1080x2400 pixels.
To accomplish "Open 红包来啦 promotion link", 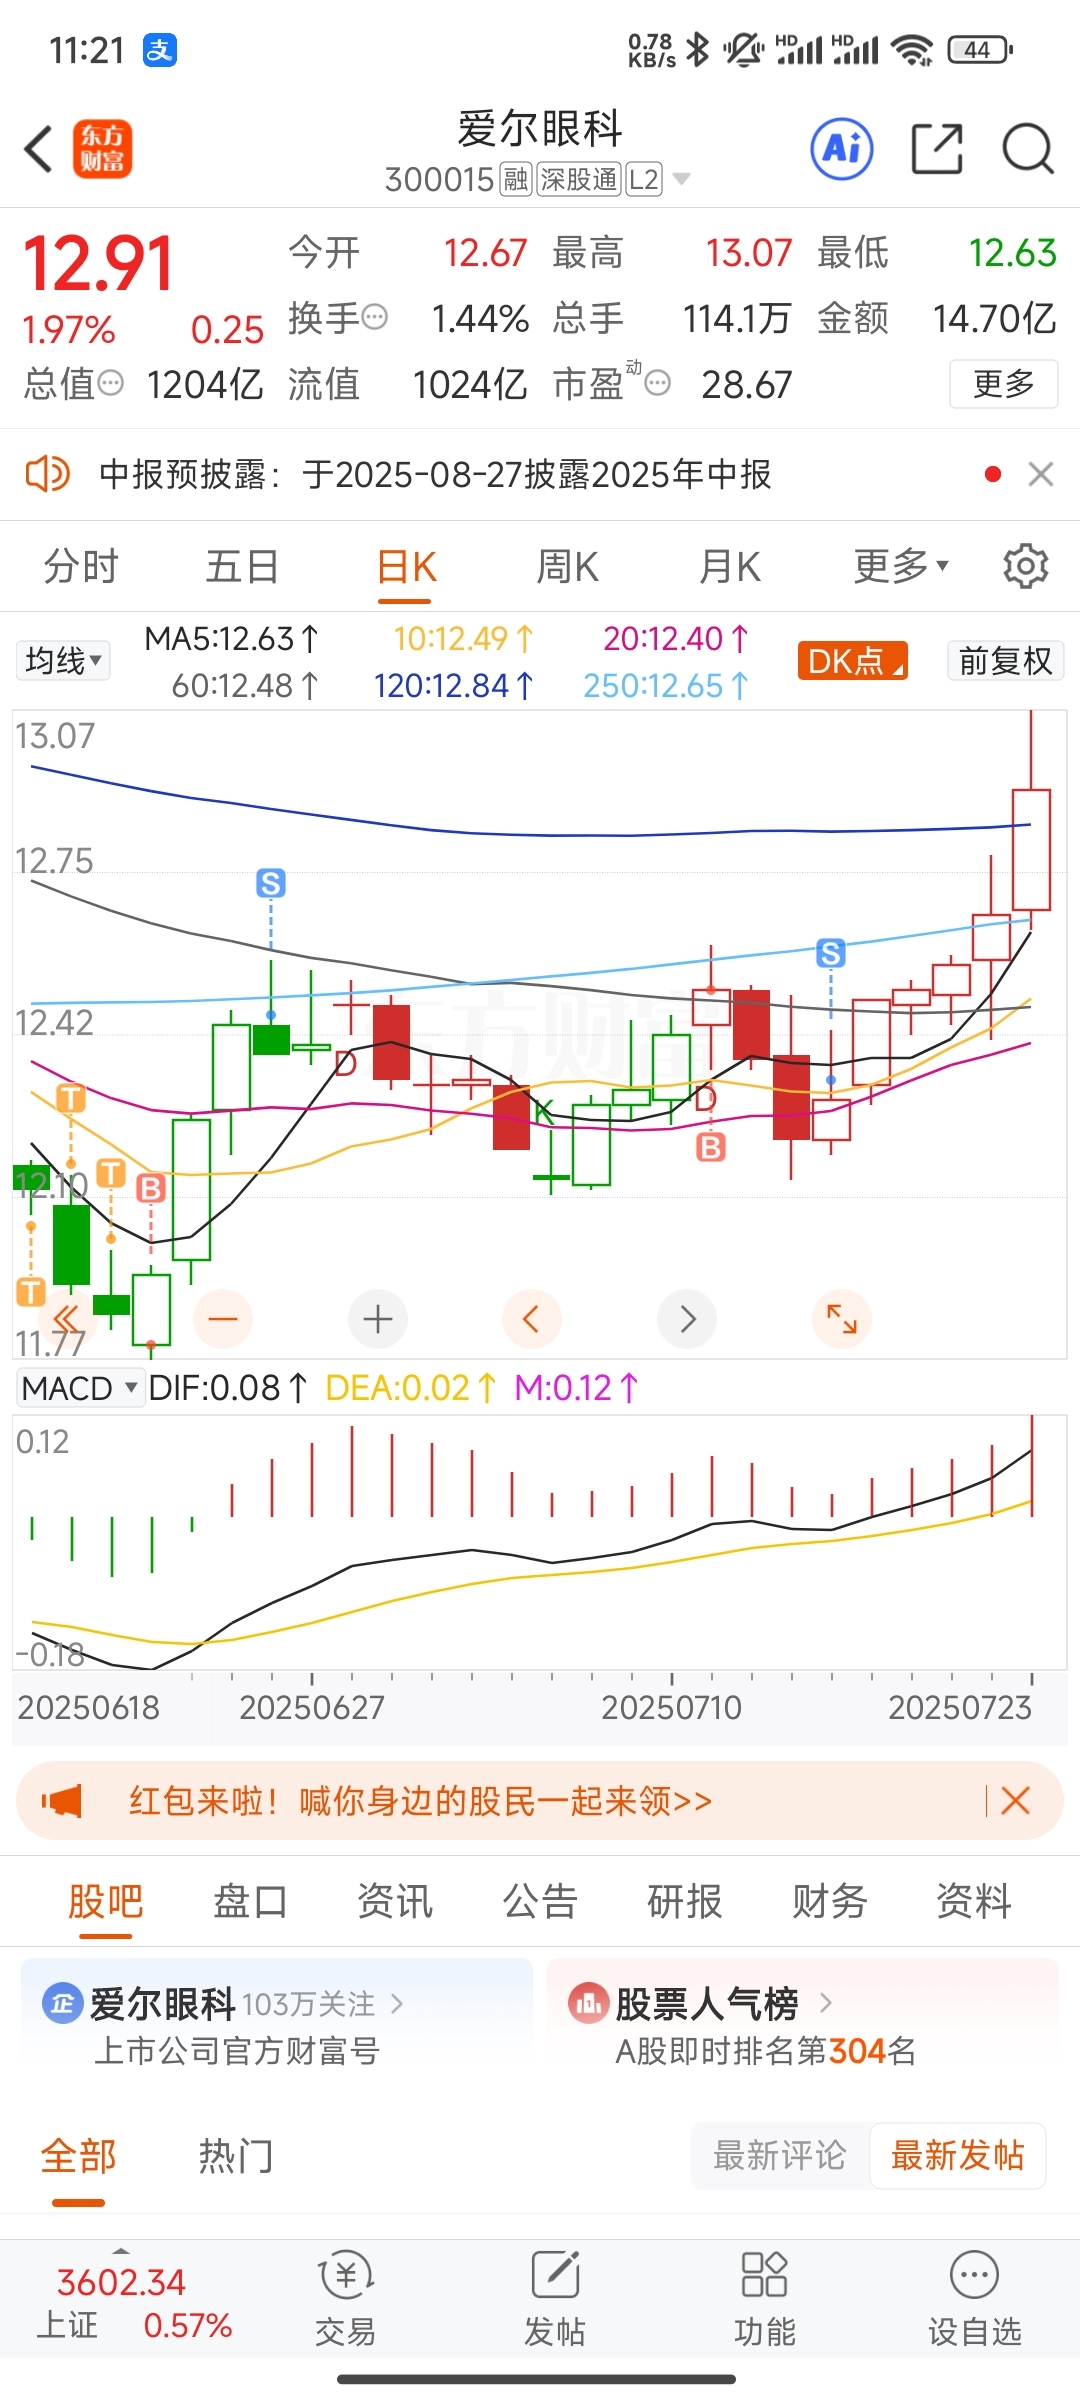I will pos(420,1801).
